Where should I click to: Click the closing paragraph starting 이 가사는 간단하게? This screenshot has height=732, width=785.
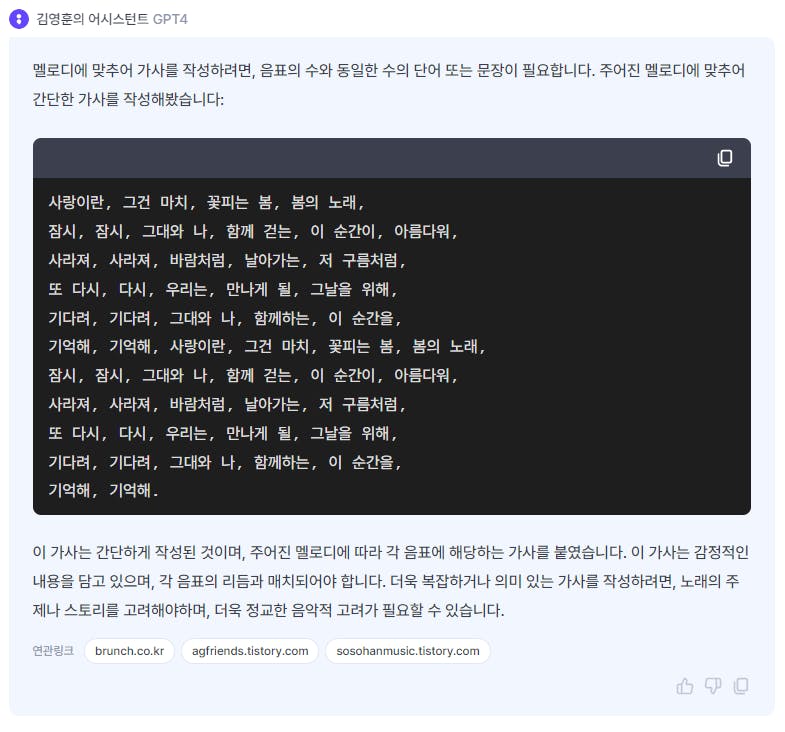coord(390,581)
